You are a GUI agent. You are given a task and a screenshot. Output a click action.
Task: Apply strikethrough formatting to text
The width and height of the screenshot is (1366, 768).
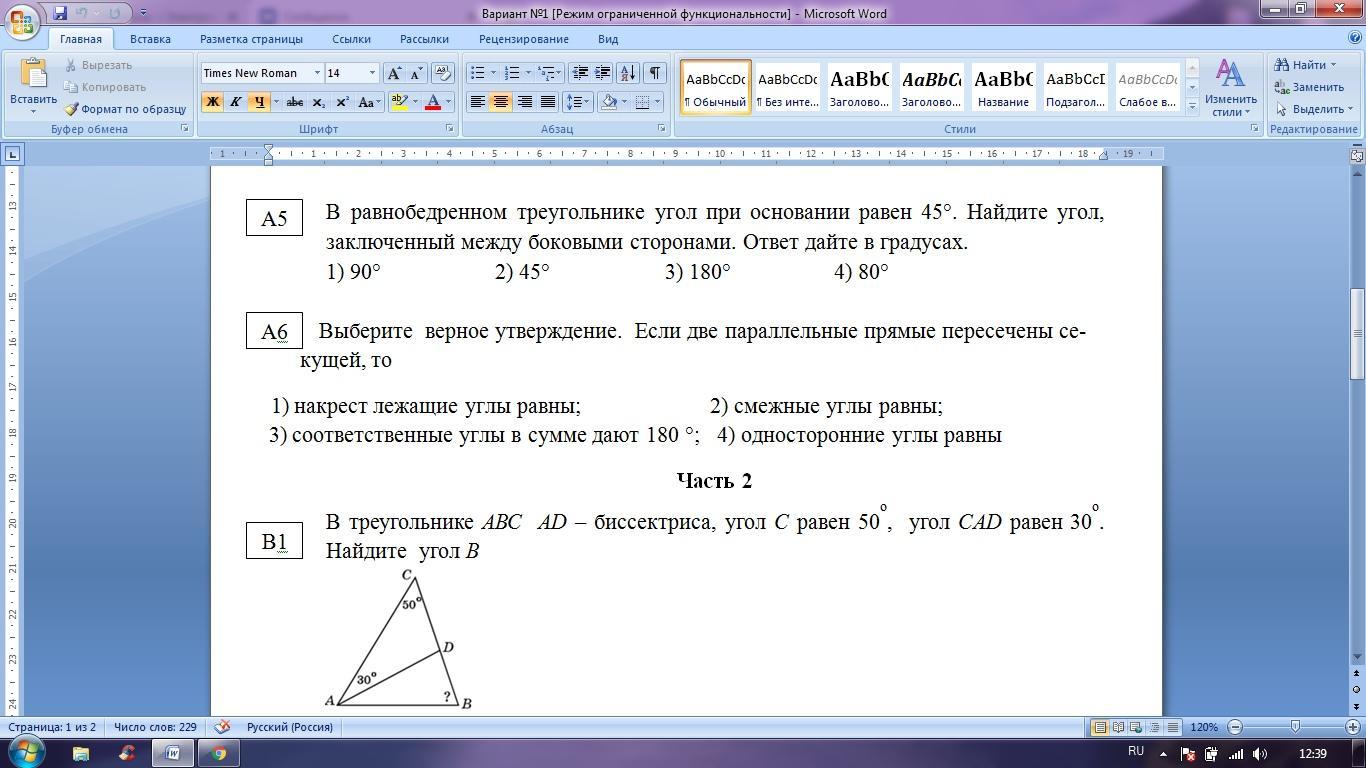coord(294,102)
